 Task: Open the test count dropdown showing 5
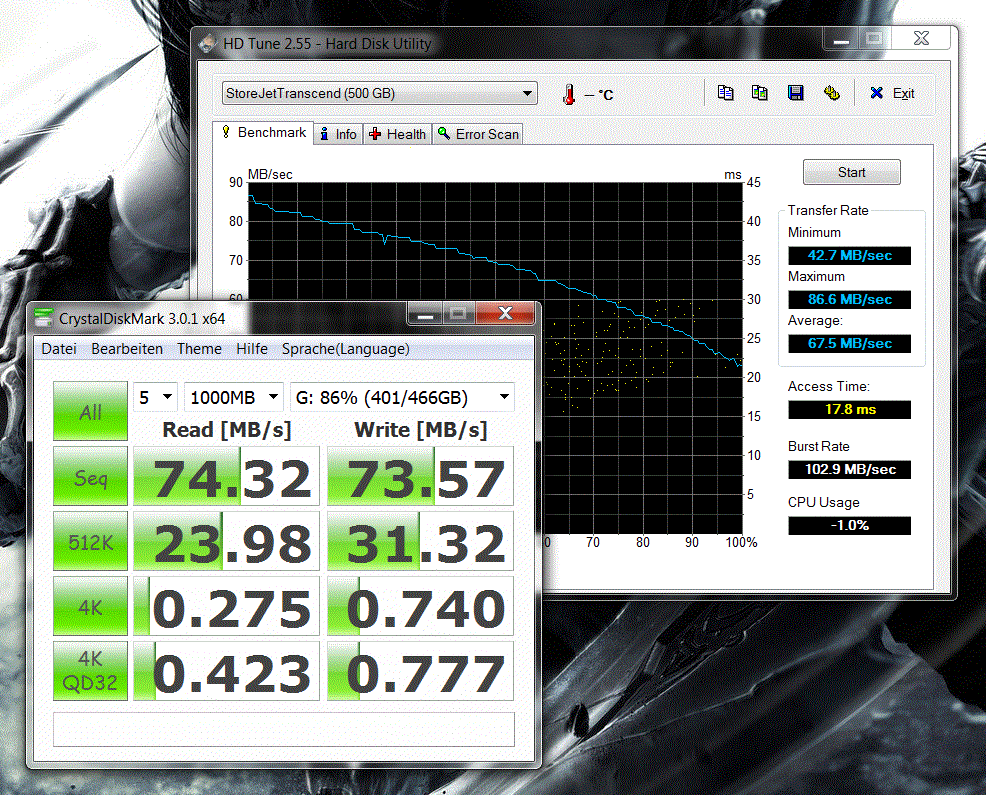pyautogui.click(x=155, y=397)
